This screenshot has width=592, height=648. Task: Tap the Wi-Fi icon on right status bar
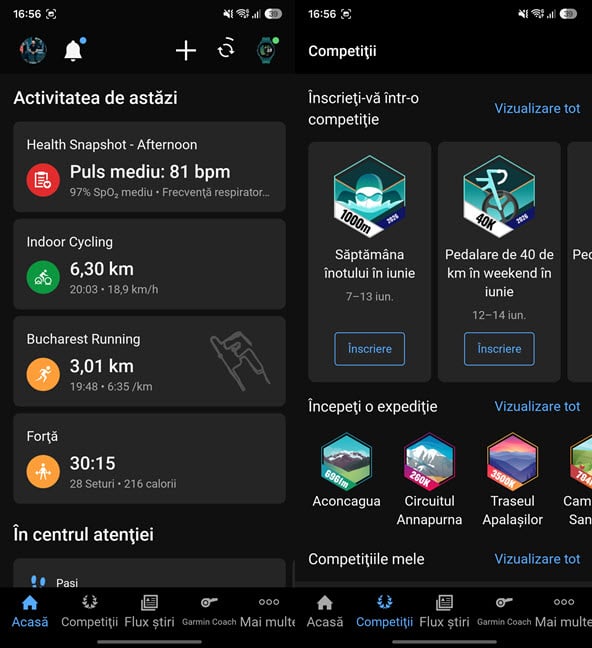537,14
